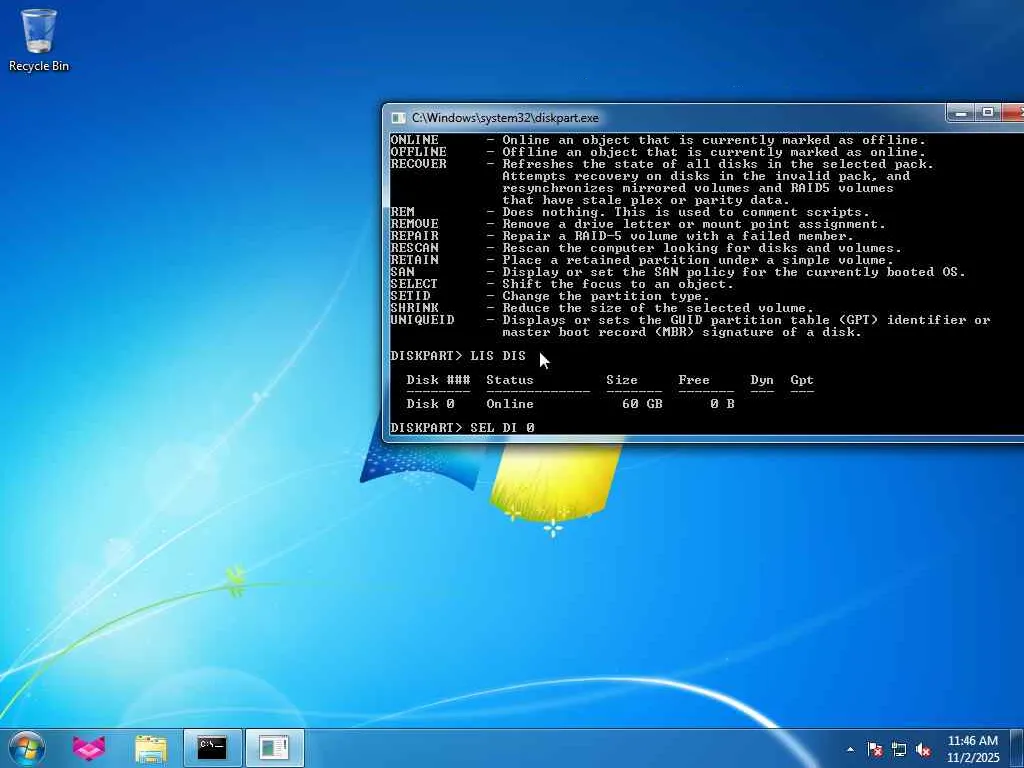Screen dimensions: 1024x768
Task: Click the RETAIN command entry
Action: coord(415,260)
